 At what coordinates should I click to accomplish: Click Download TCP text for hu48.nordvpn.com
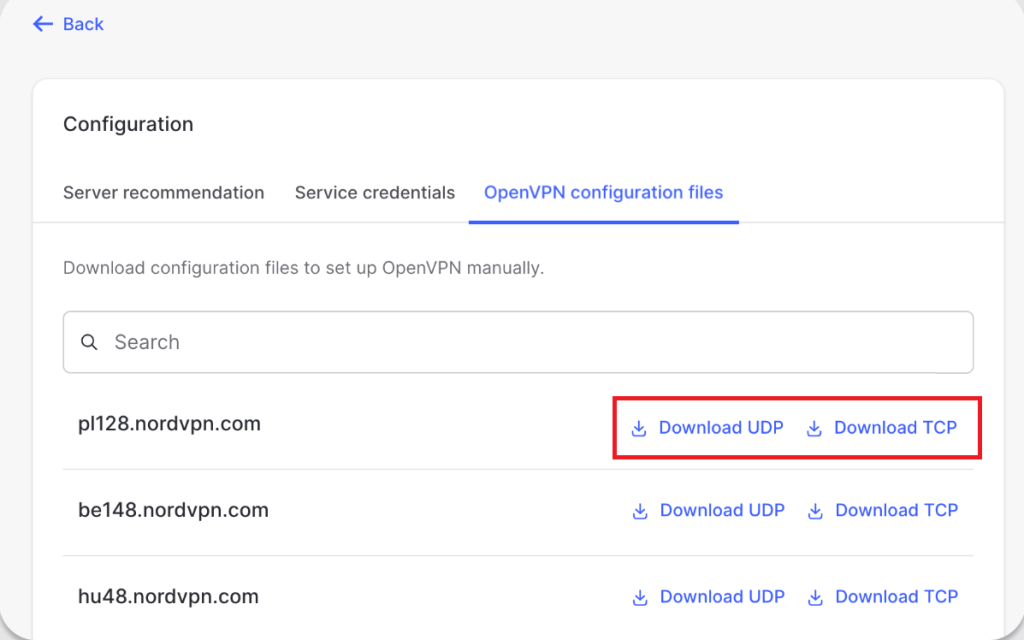click(x=896, y=597)
